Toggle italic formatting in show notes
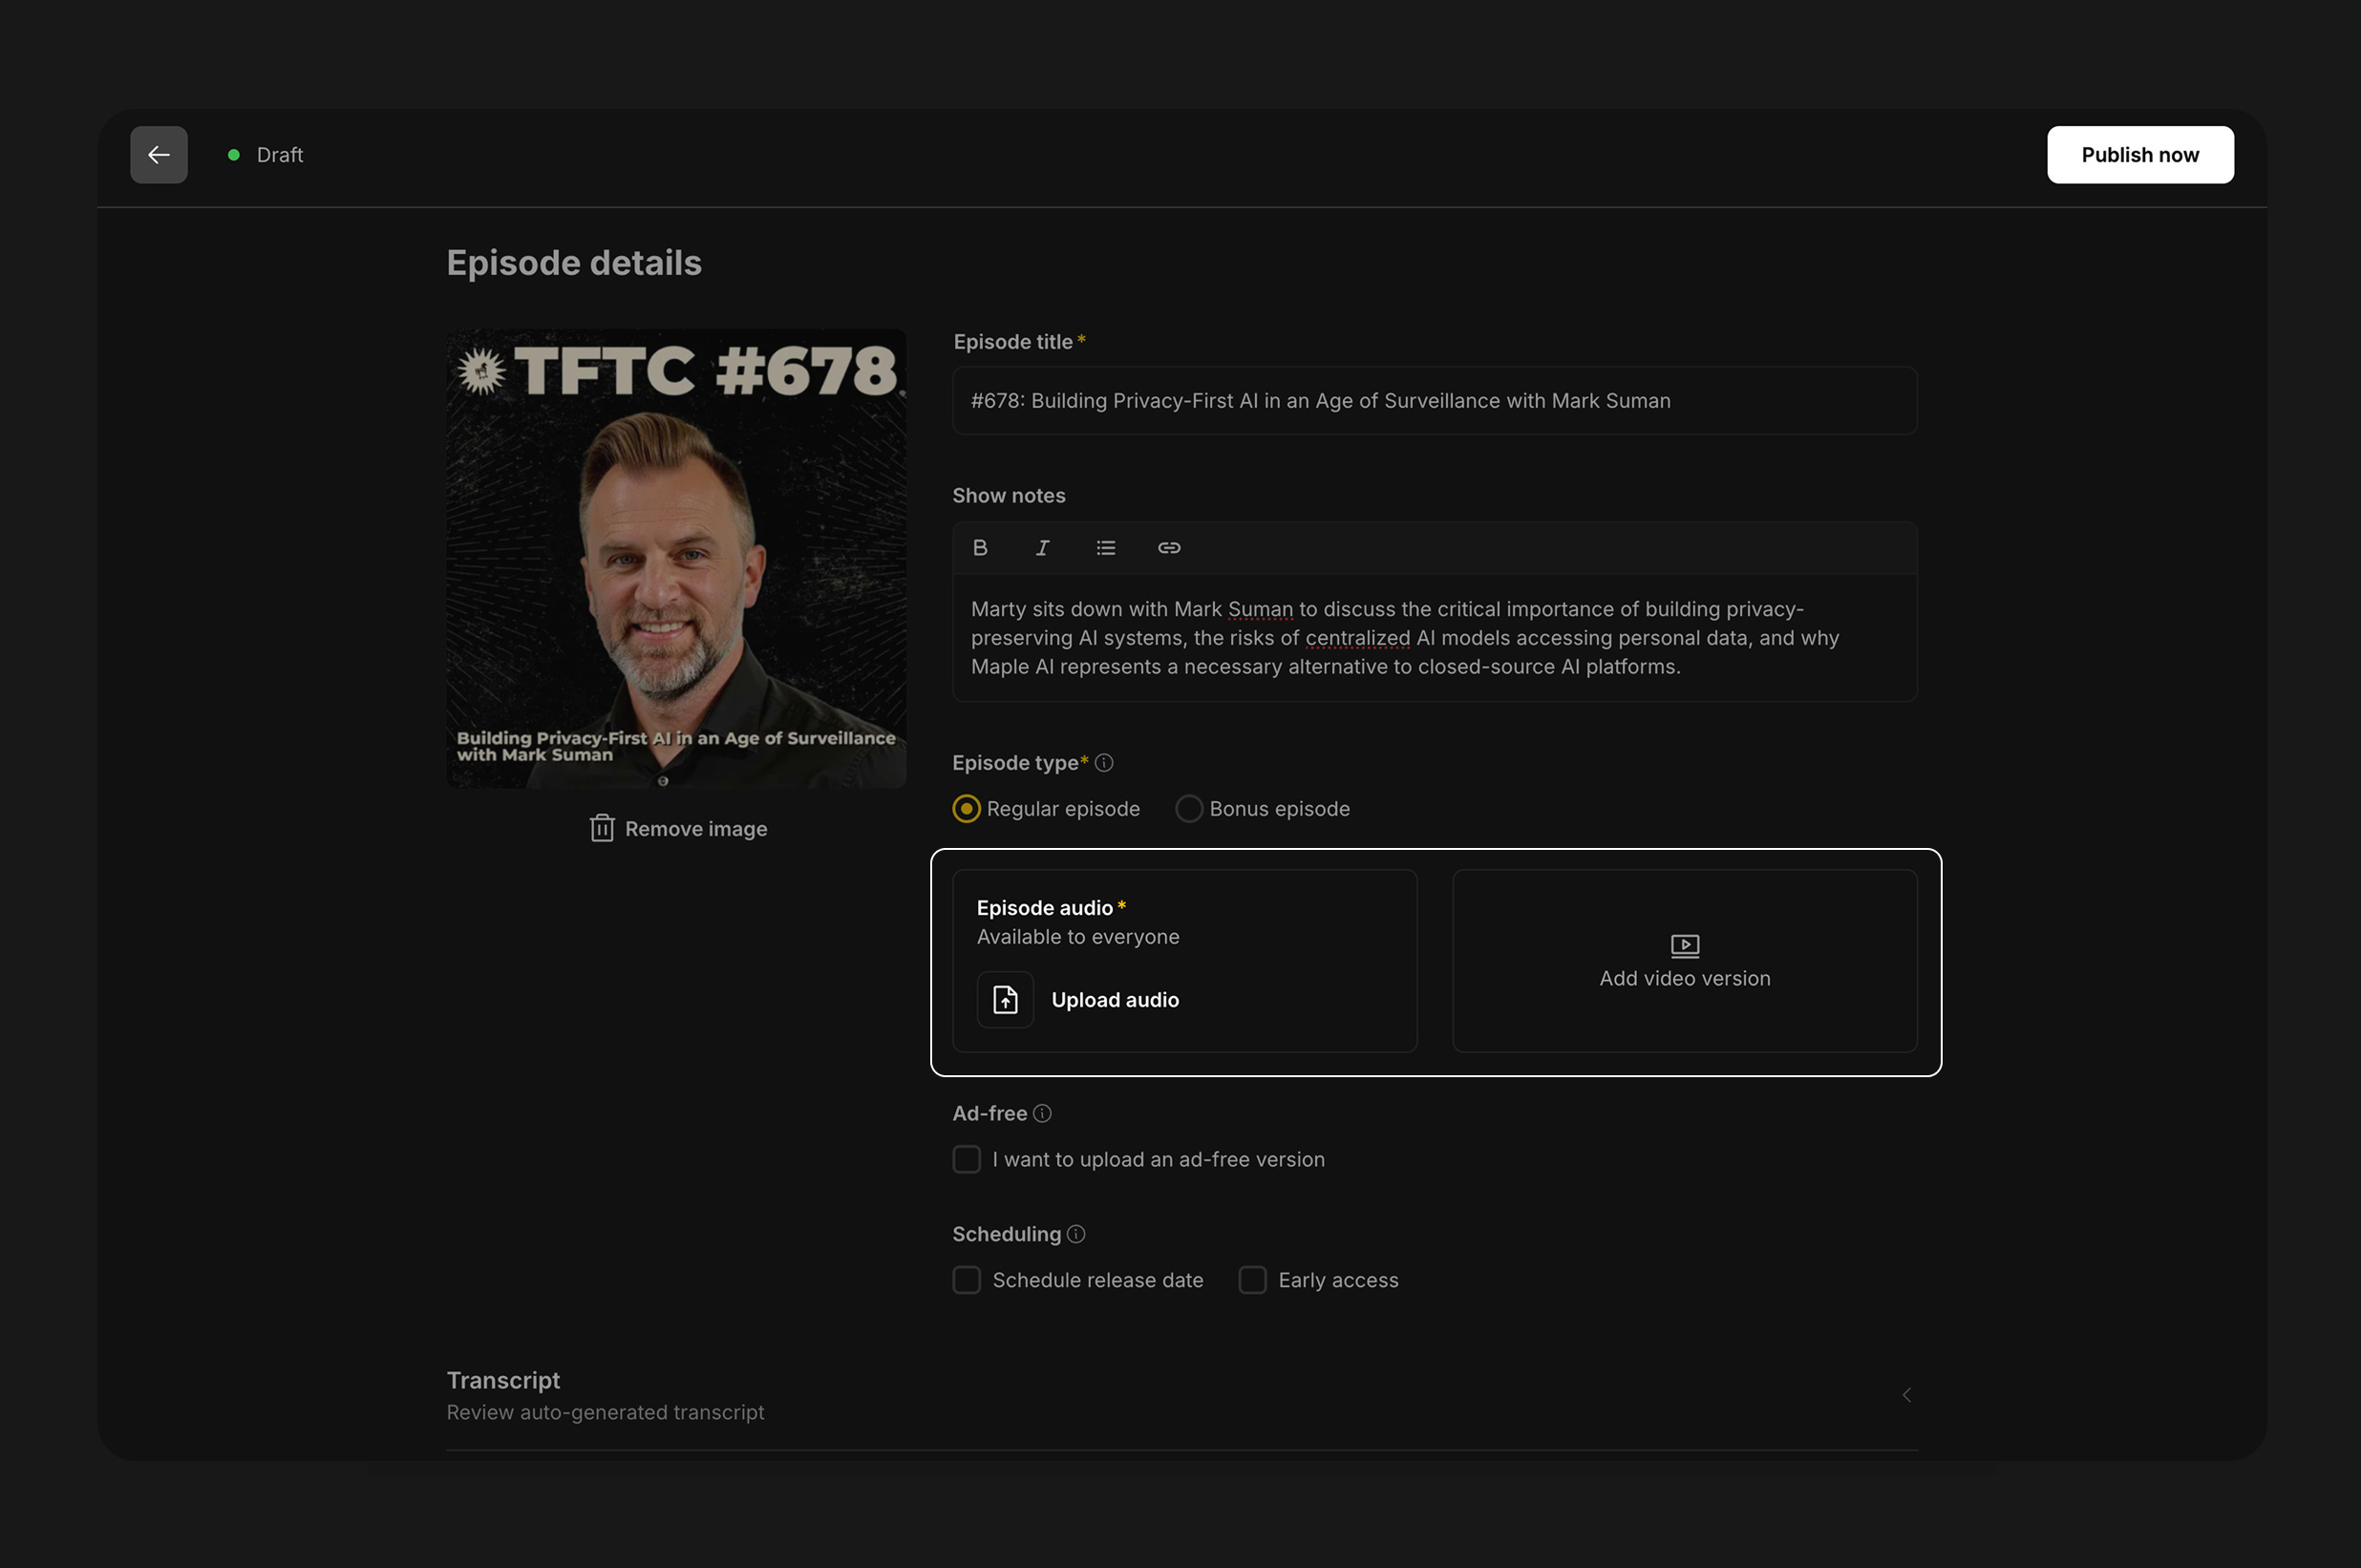The width and height of the screenshot is (2361, 1568). (1042, 548)
